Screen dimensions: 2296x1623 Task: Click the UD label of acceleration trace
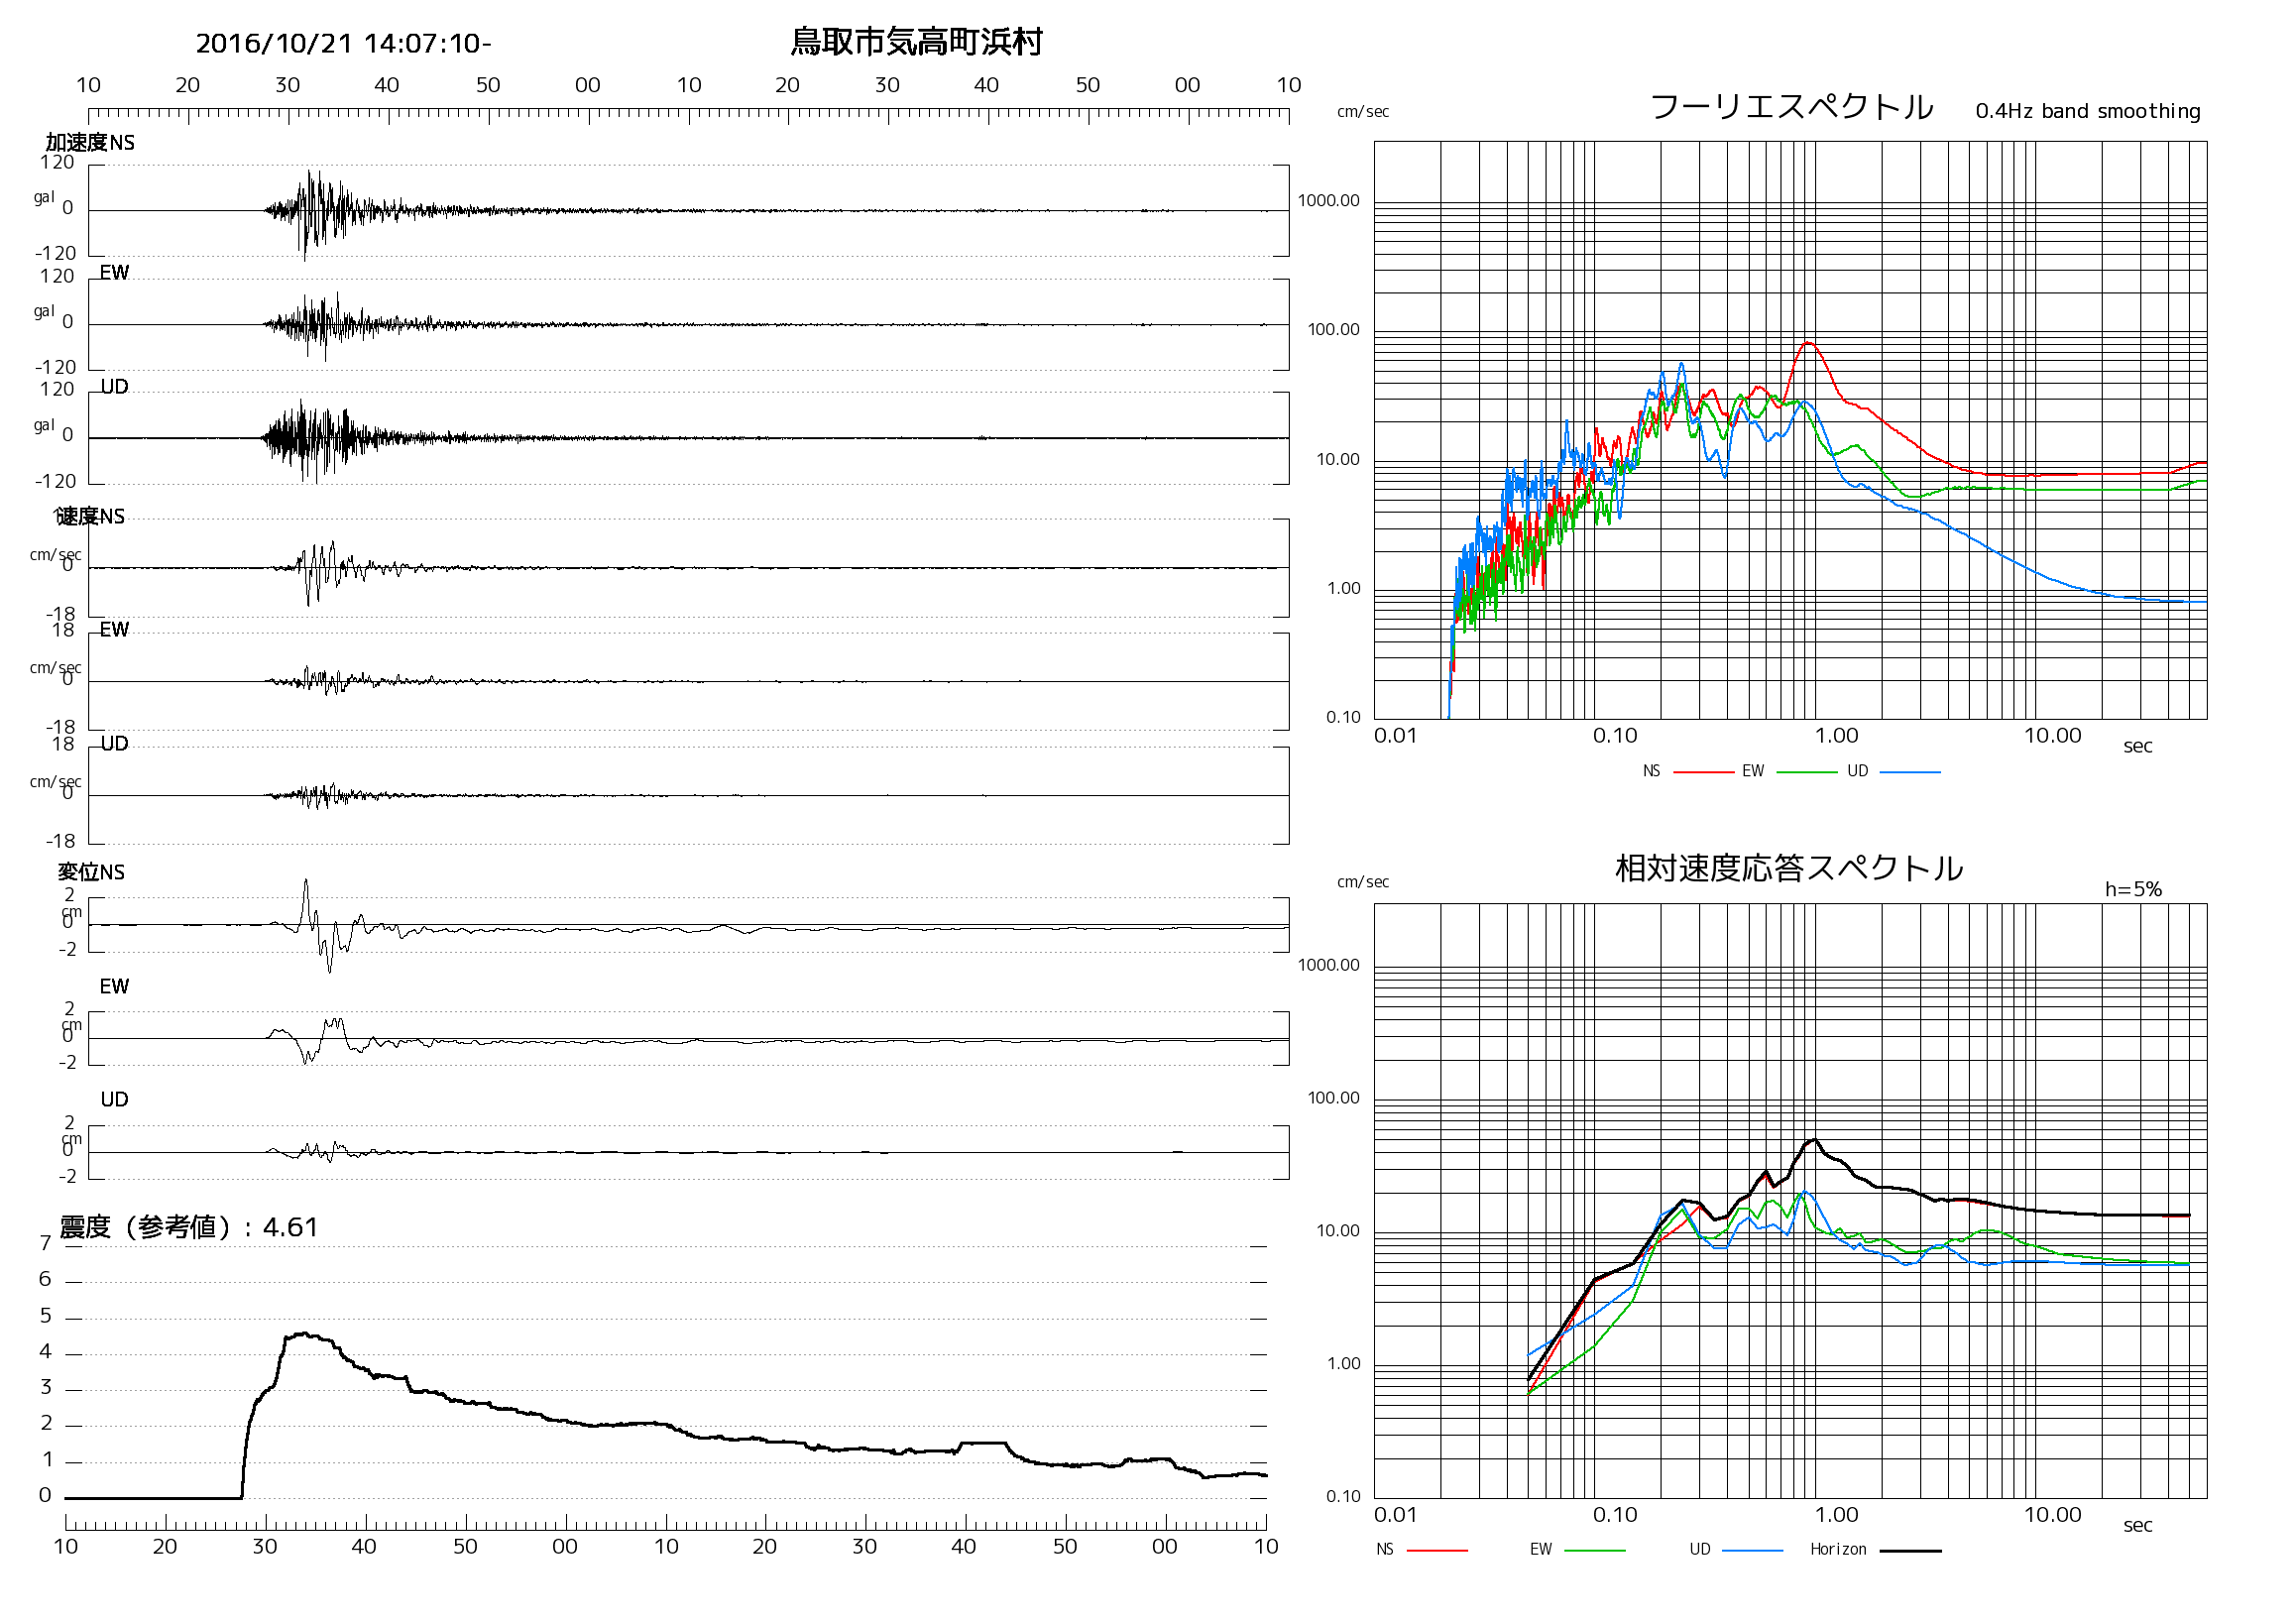coord(114,387)
